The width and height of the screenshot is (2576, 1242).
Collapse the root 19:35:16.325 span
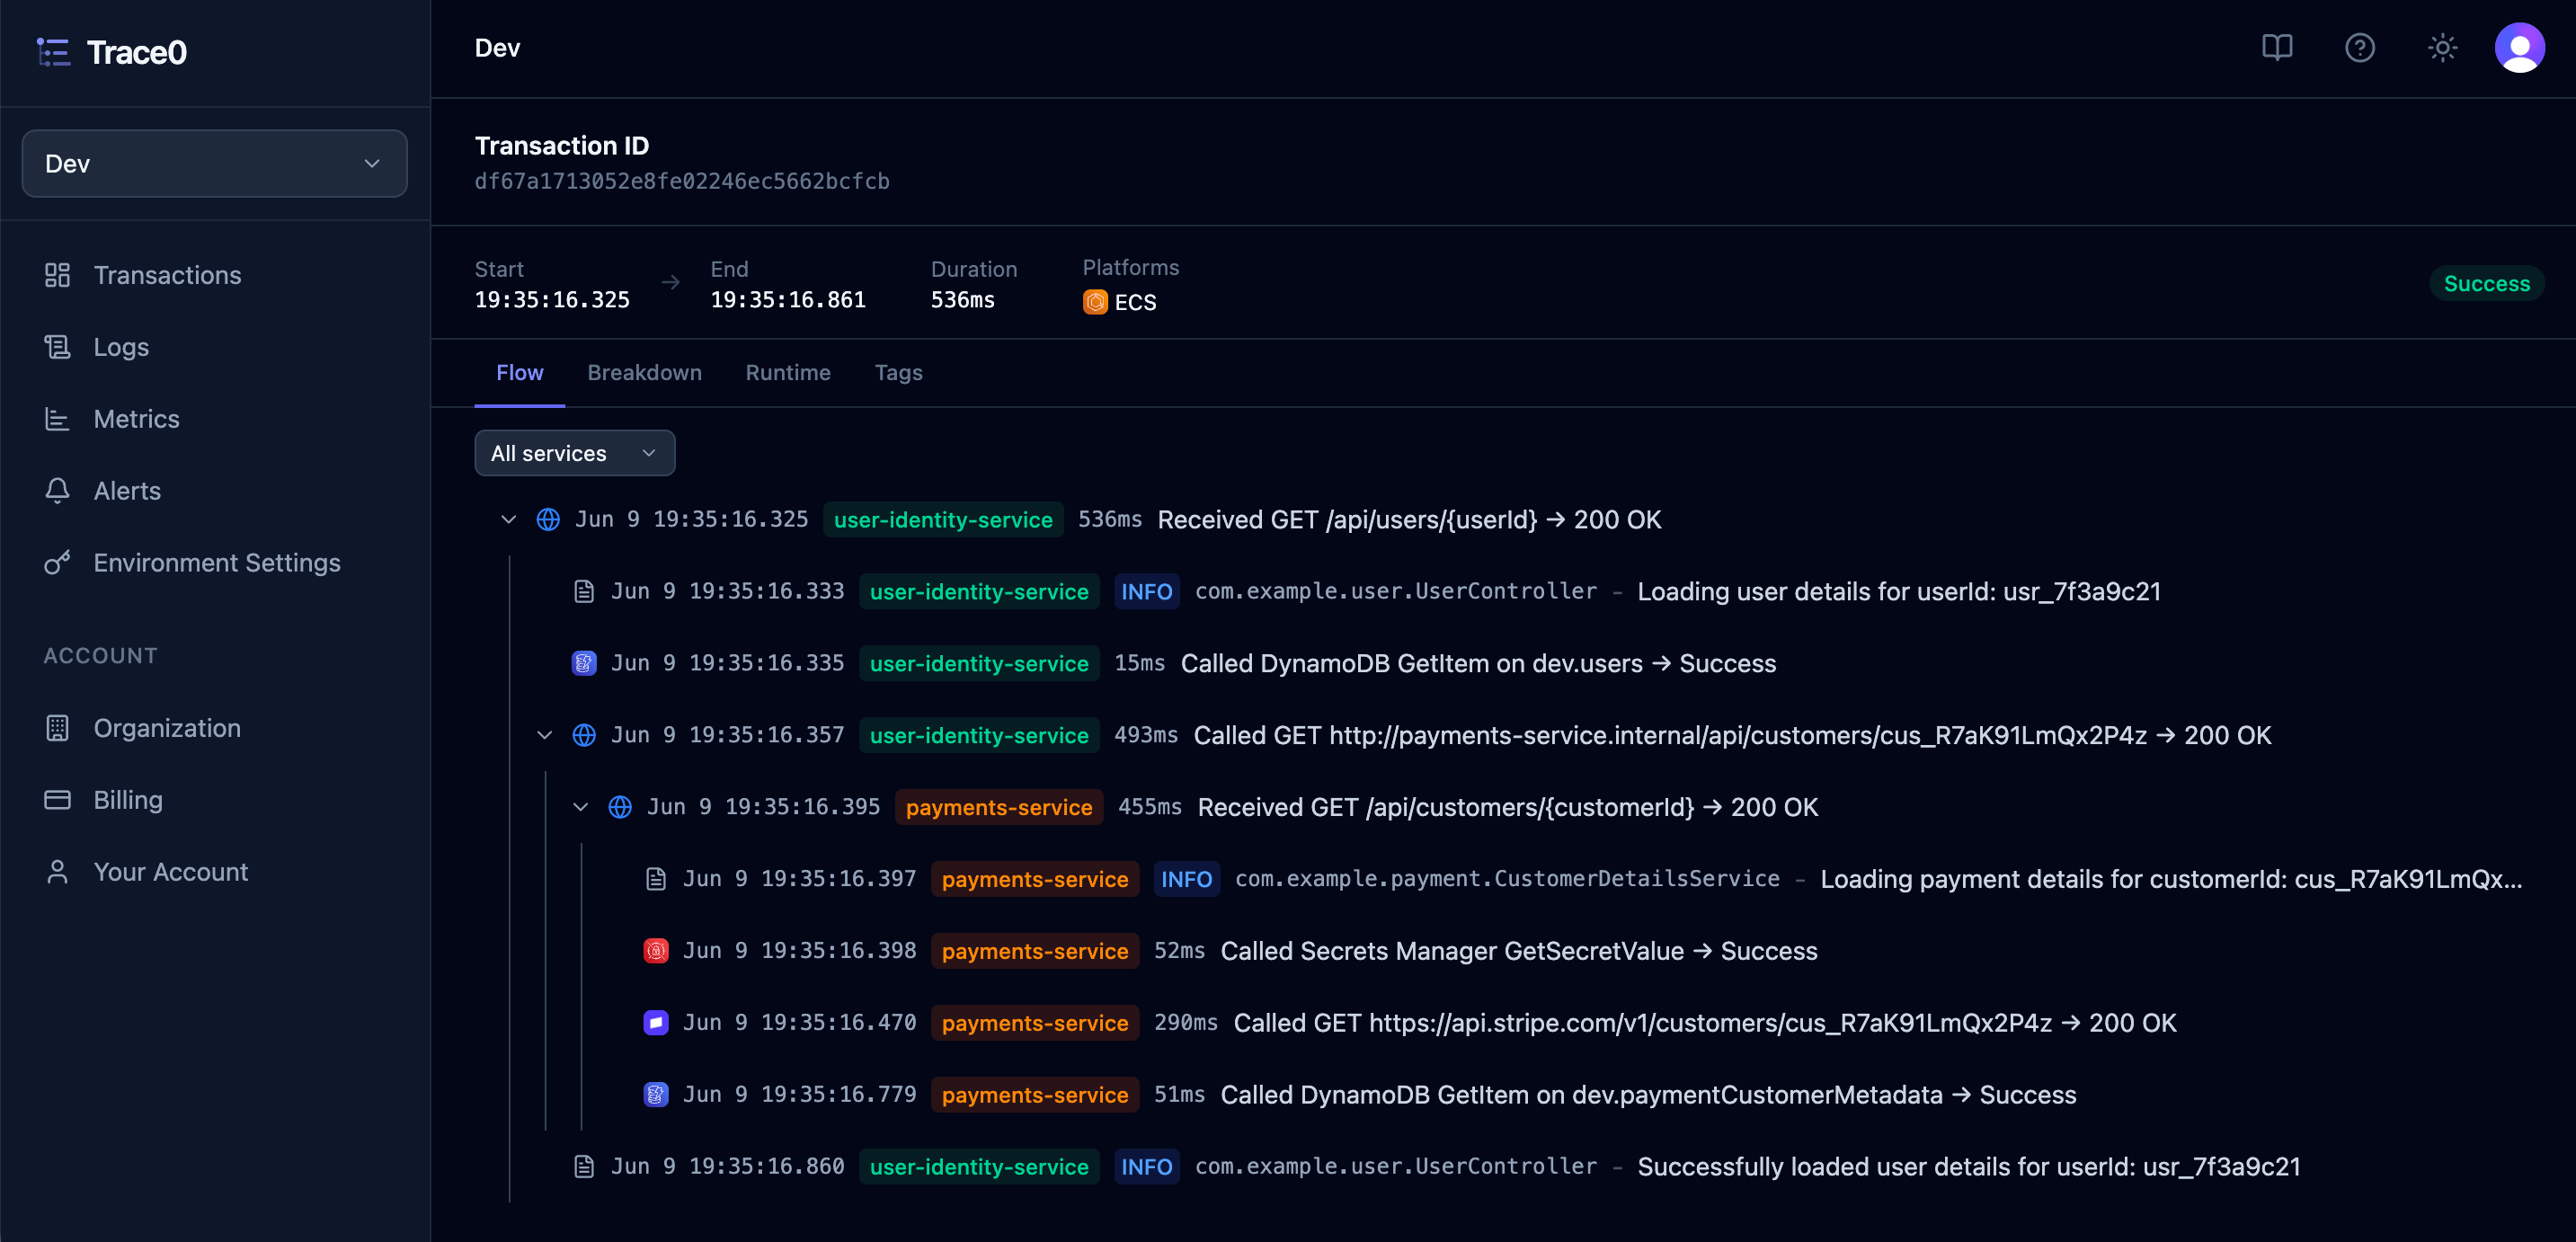[x=509, y=520]
